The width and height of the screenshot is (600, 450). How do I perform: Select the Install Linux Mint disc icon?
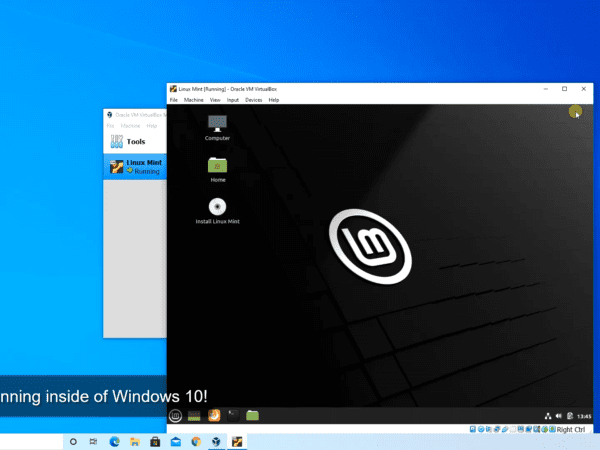(x=217, y=211)
